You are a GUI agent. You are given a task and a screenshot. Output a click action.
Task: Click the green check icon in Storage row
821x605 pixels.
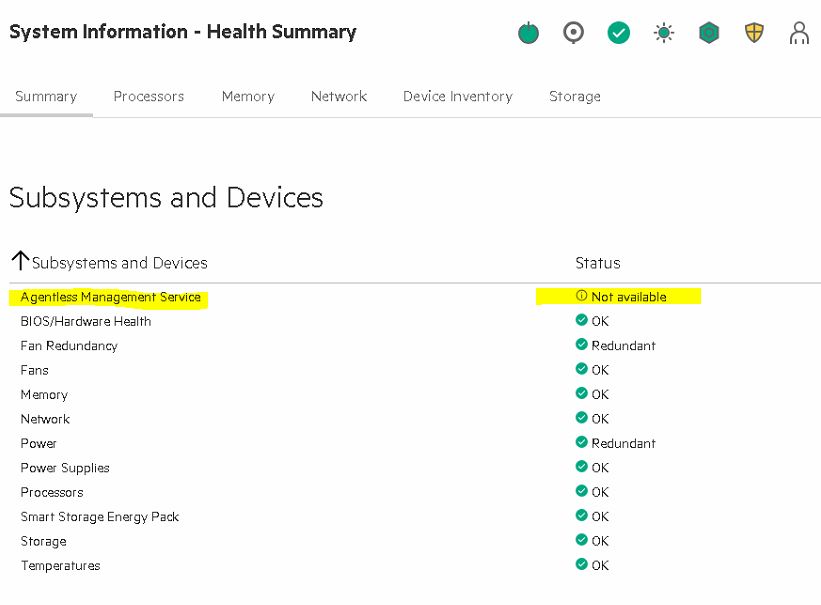click(581, 540)
